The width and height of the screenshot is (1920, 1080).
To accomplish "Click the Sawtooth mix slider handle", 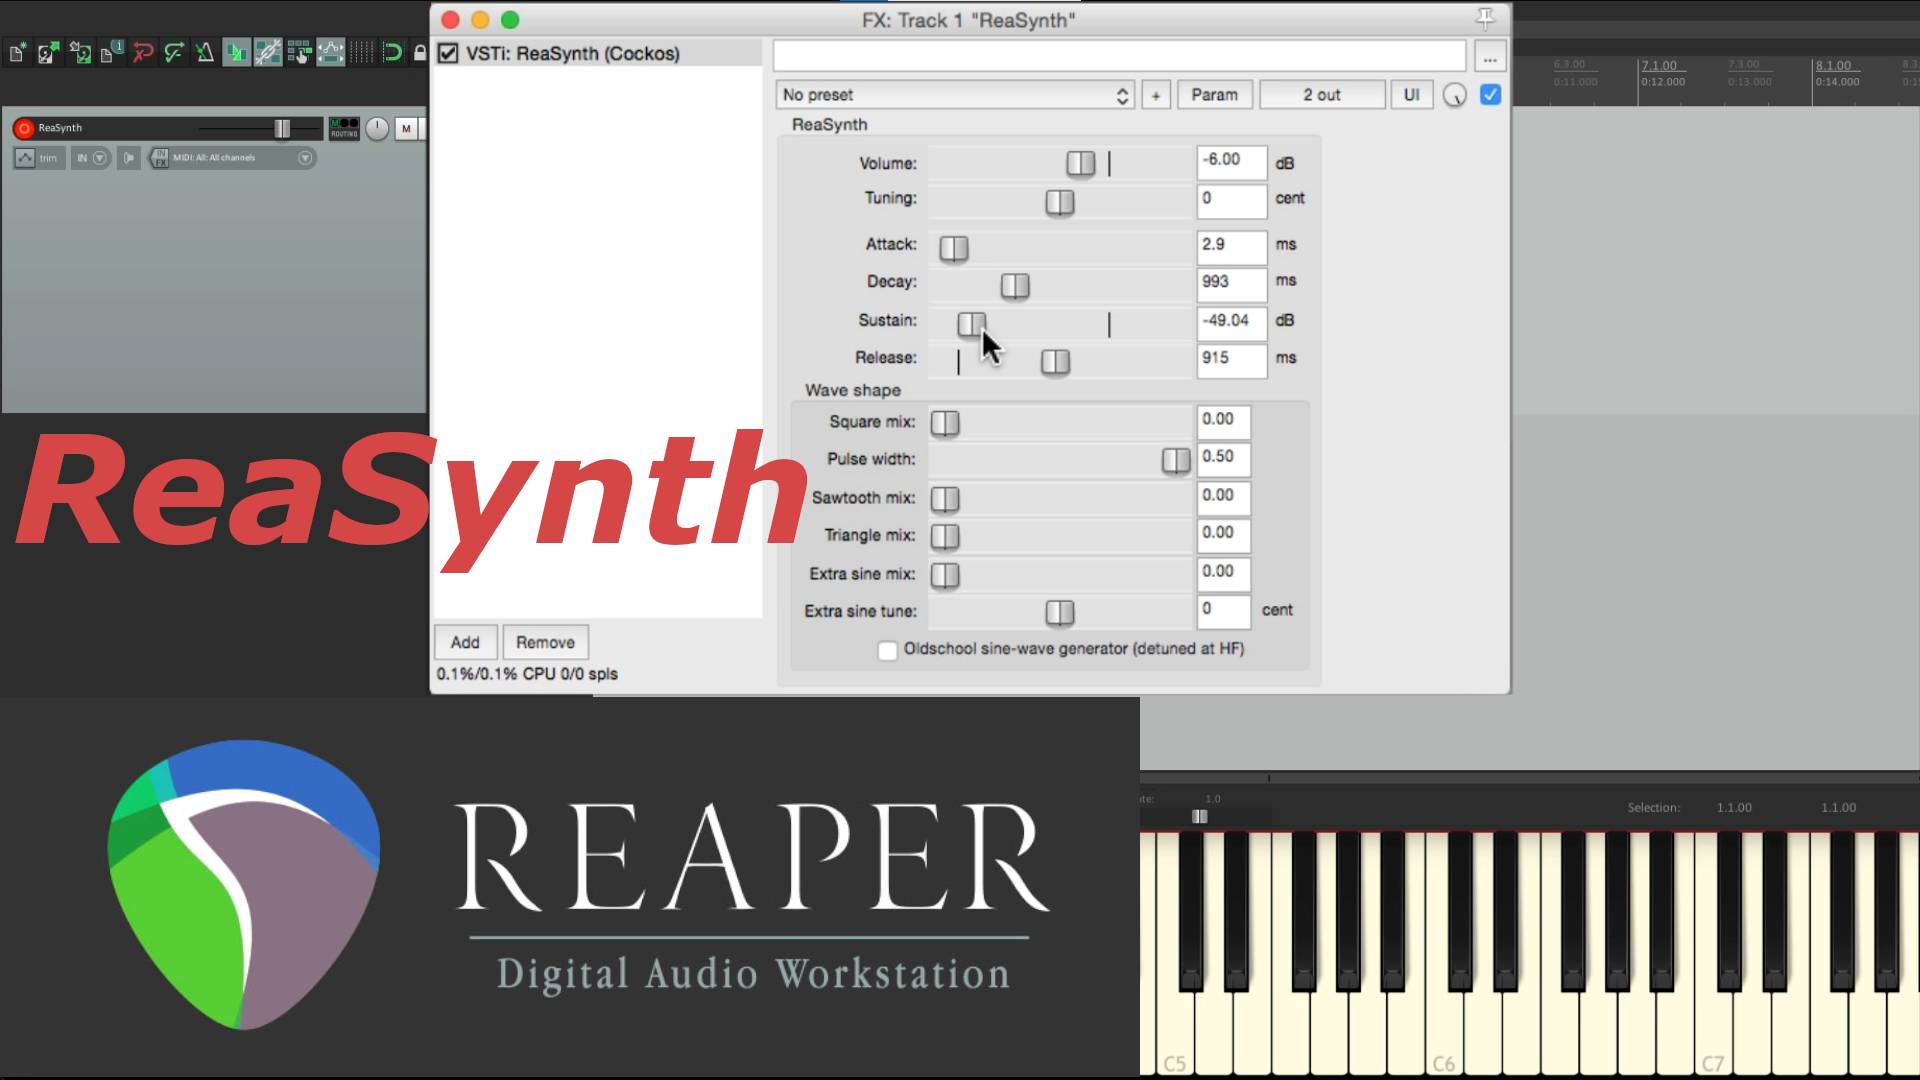I will pyautogui.click(x=945, y=499).
